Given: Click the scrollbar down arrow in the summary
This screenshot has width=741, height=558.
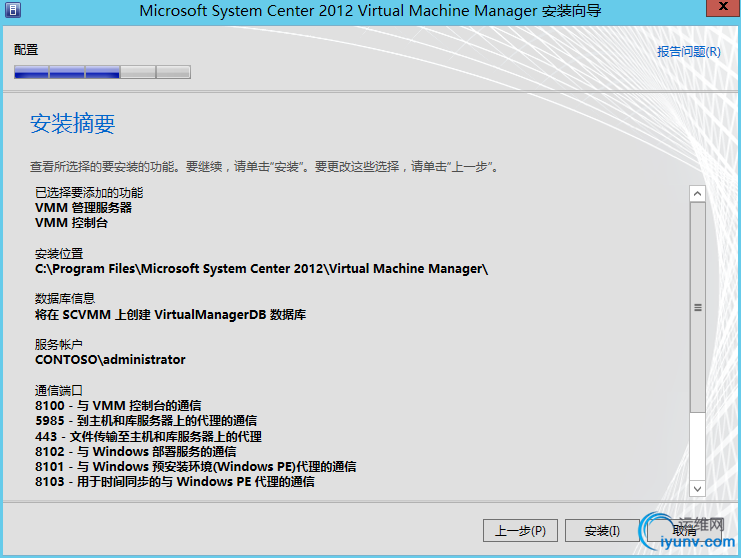Looking at the screenshot, I should (x=698, y=489).
